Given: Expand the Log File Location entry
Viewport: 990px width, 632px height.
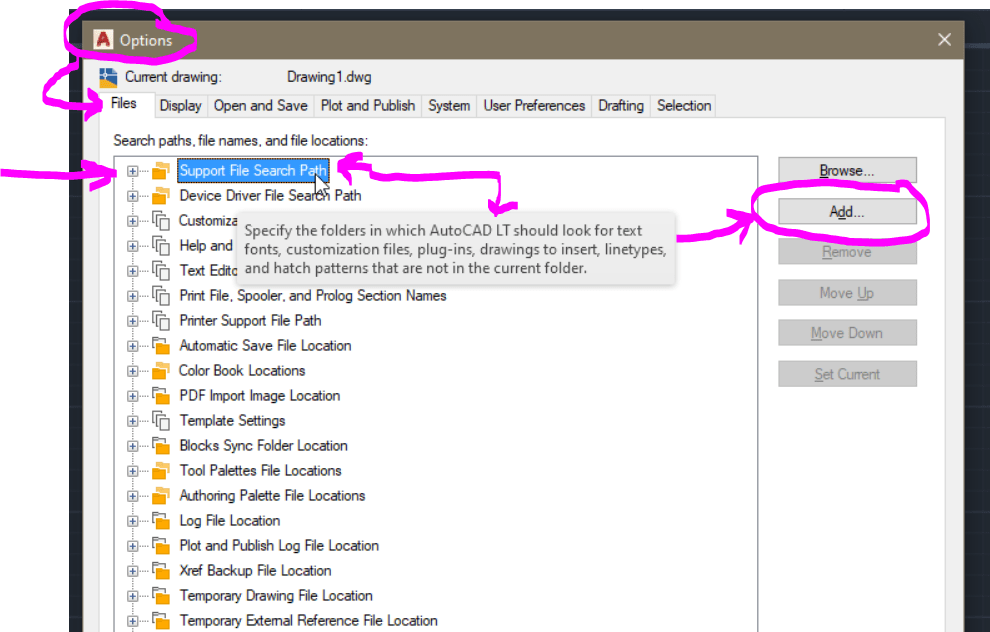Looking at the screenshot, I should coord(133,520).
